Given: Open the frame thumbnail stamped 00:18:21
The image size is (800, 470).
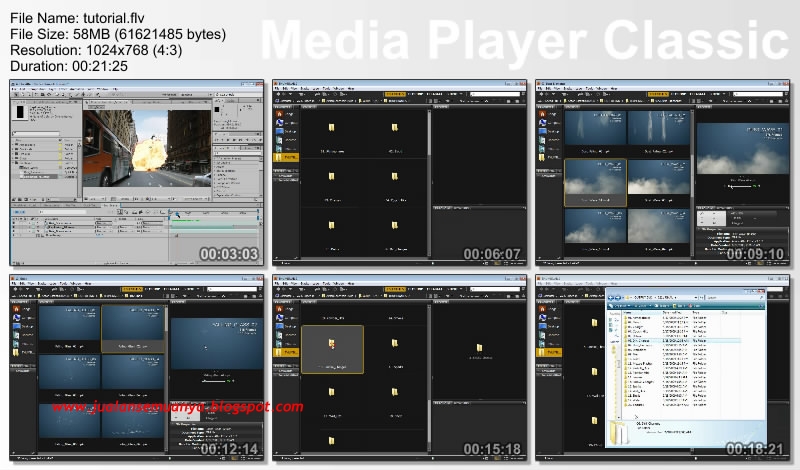Looking at the screenshot, I should [x=663, y=367].
